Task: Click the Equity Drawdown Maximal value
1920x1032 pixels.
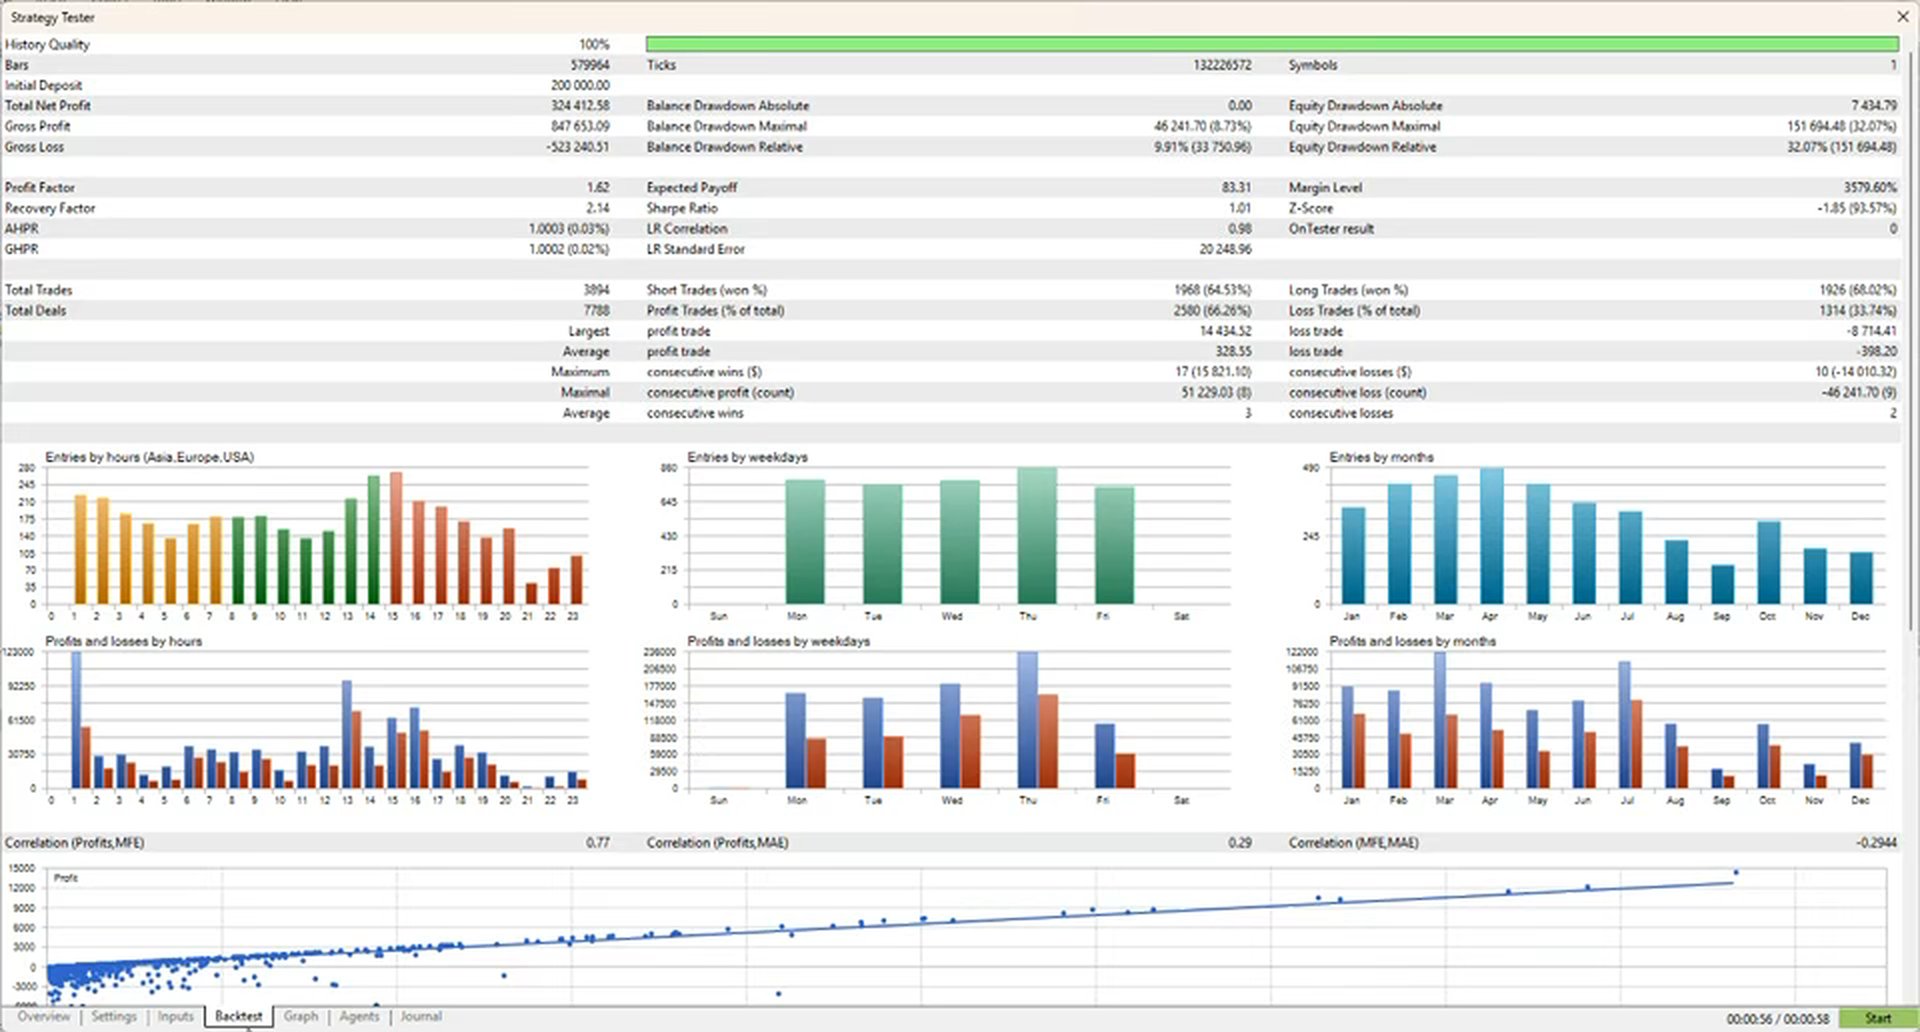Action: click(1841, 126)
